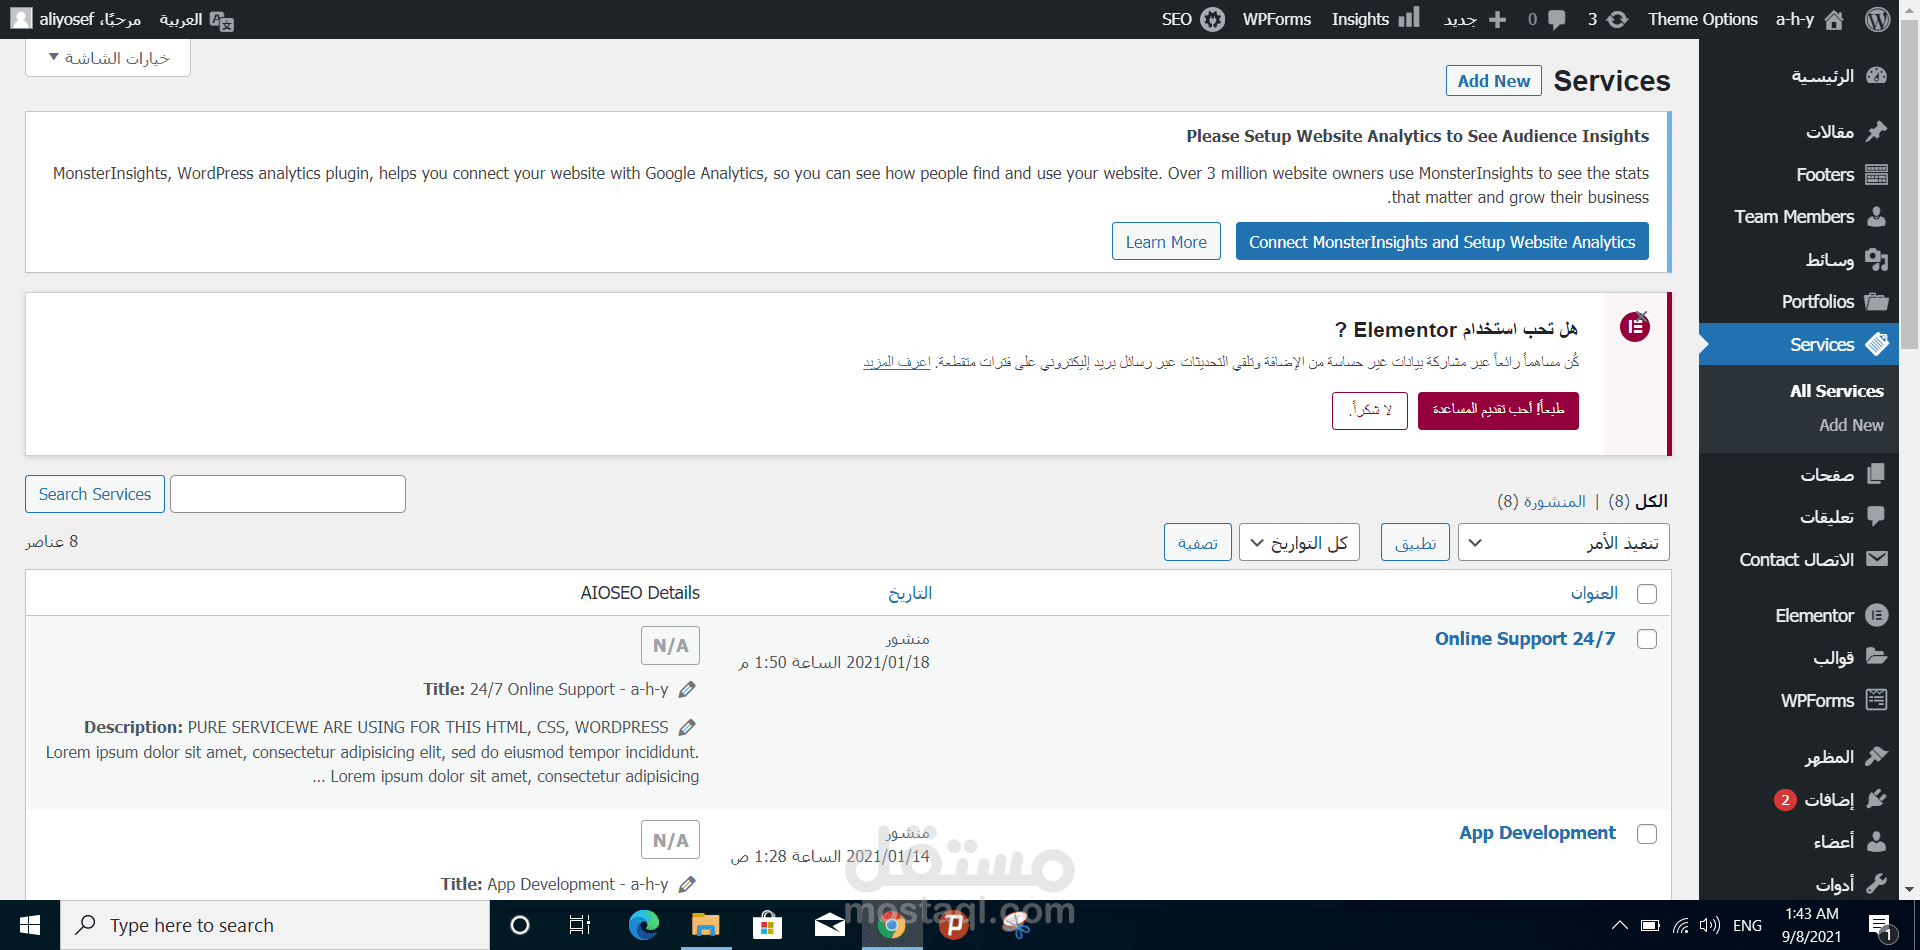Expand the خيارات الشاشة screen options panel
The height and width of the screenshot is (950, 1920).
tap(108, 58)
